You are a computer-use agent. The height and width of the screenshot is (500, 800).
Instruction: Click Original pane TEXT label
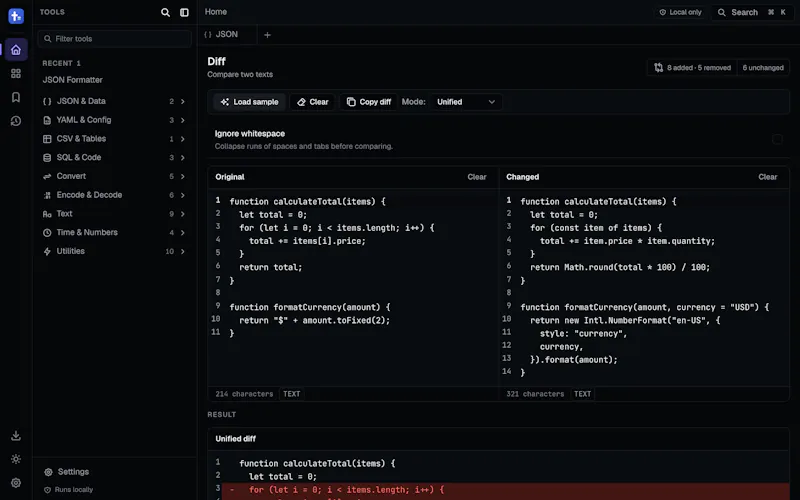point(291,394)
